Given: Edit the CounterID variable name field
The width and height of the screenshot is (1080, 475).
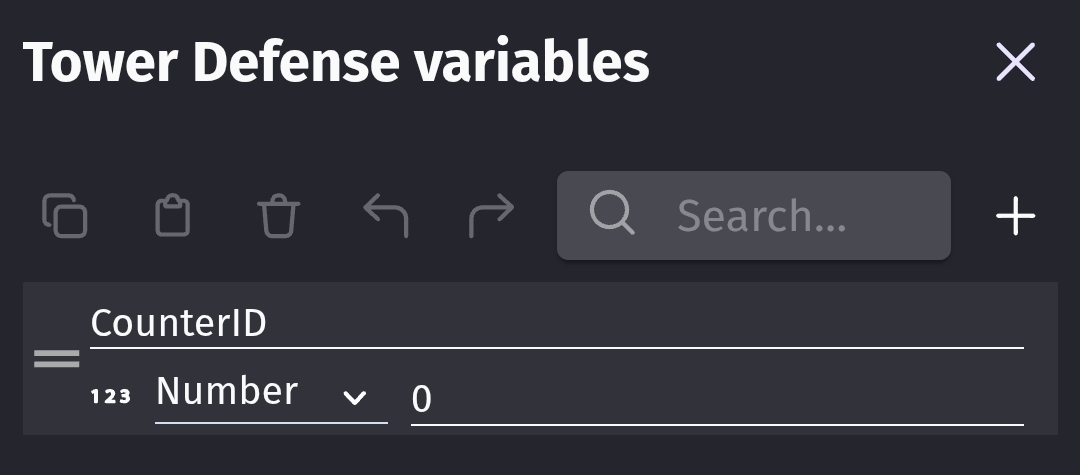Looking at the screenshot, I should tap(556, 325).
